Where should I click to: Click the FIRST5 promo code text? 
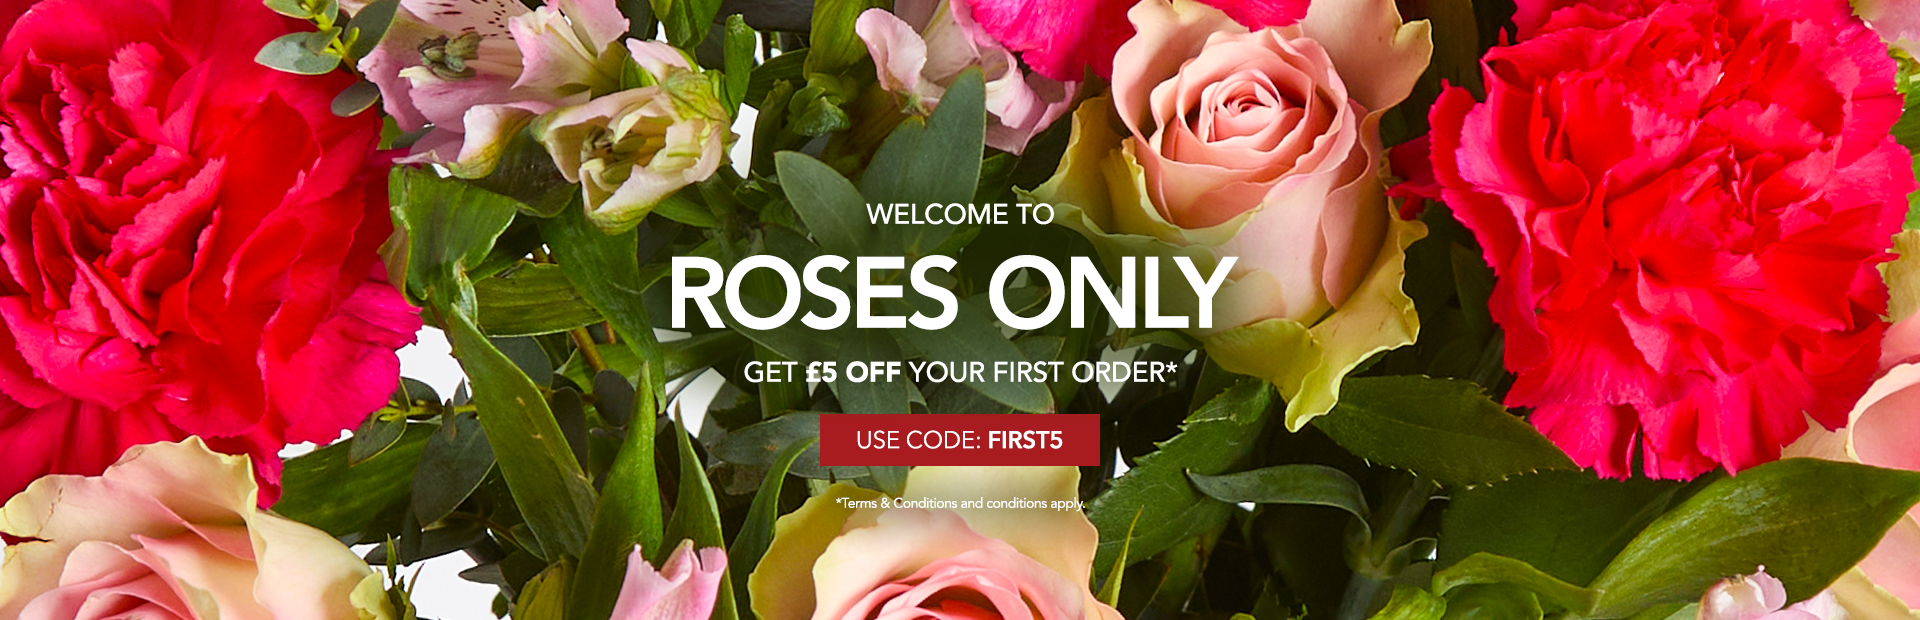(1025, 440)
